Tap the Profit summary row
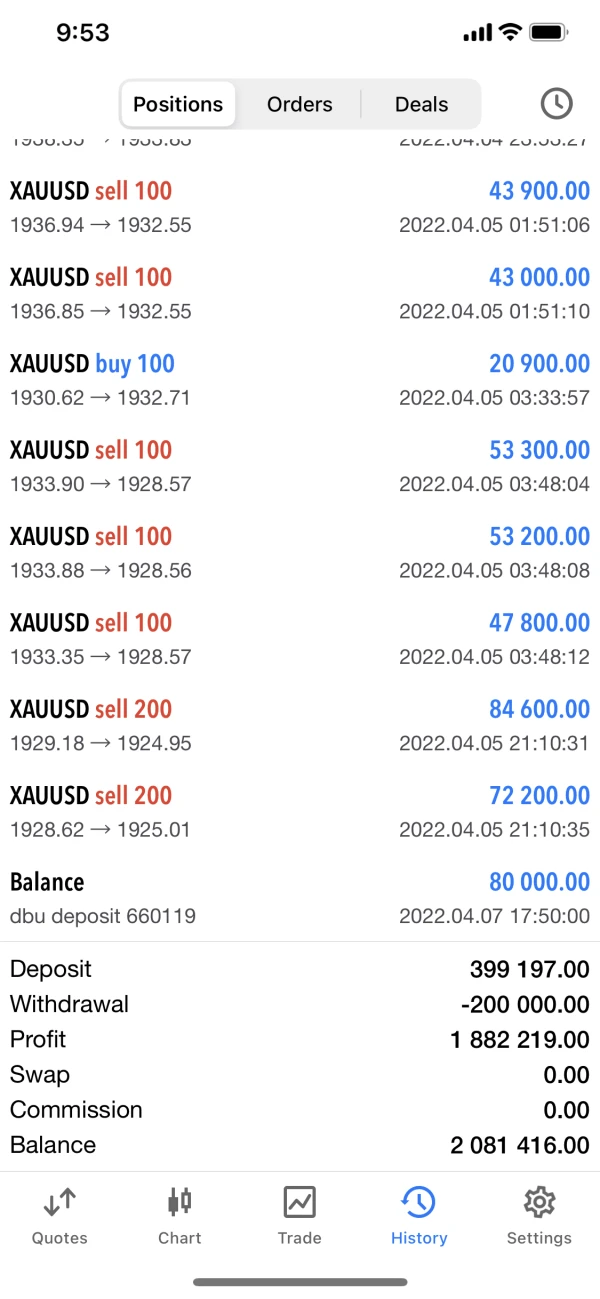Viewport: 600px width, 1299px height. (300, 1040)
